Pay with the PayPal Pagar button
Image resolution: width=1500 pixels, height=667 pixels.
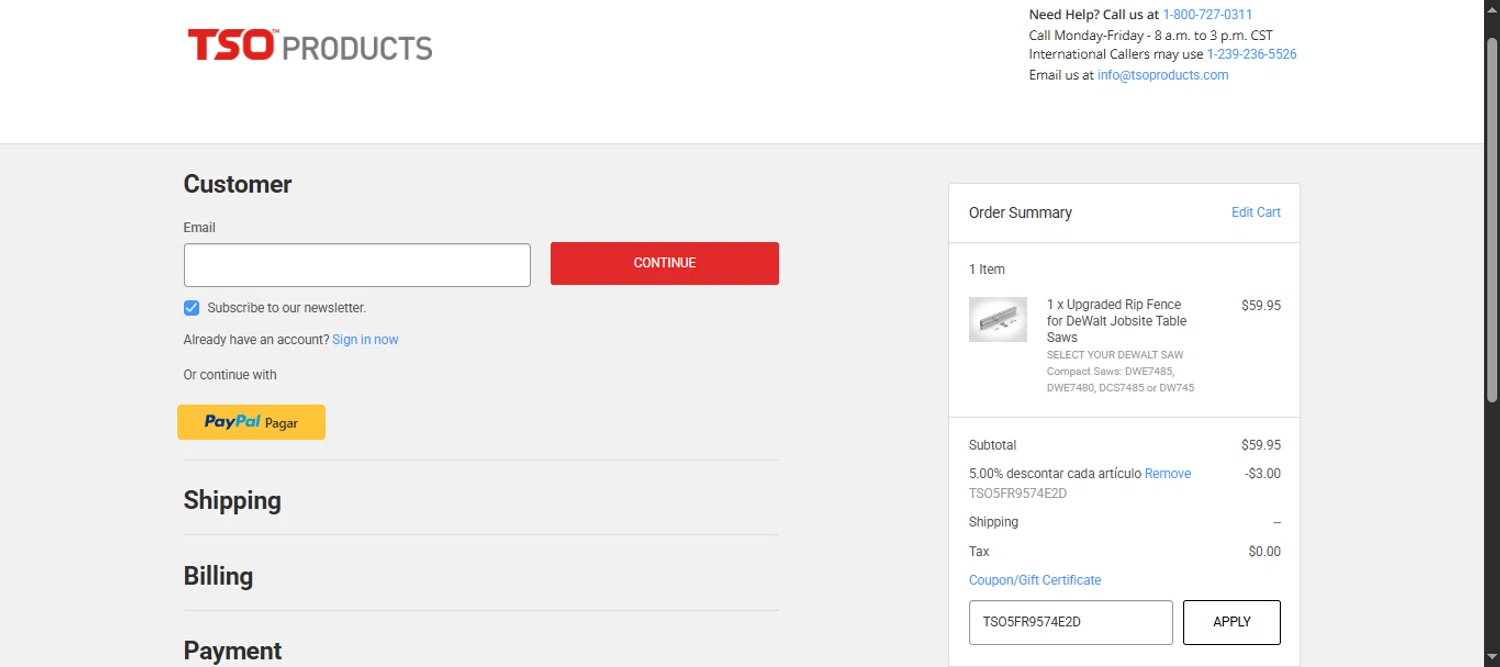coord(251,422)
